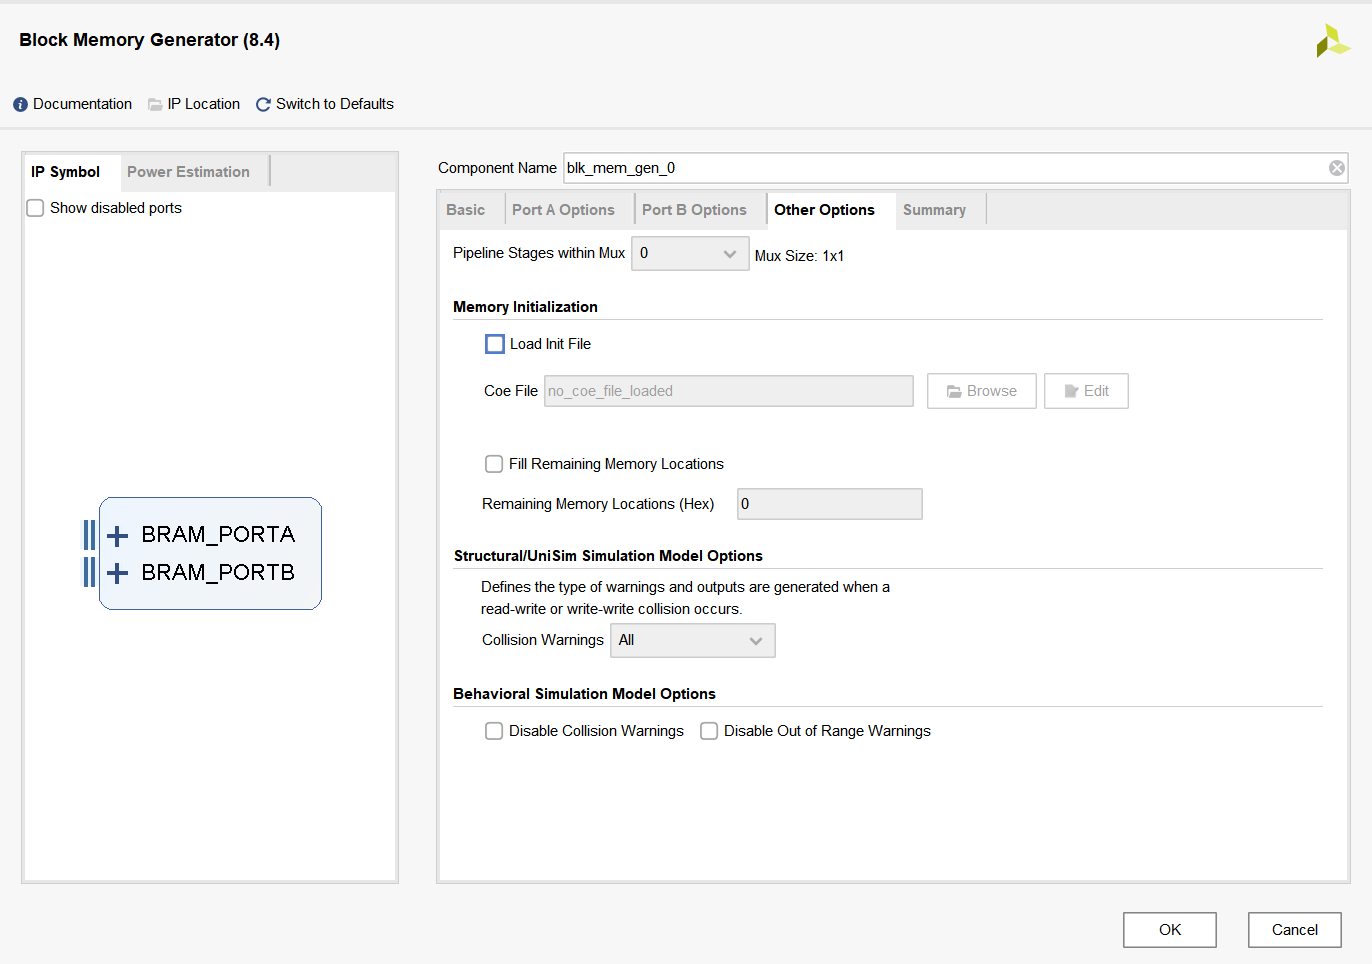Enable Disable Out of Range Warnings
Image resolution: width=1372 pixels, height=964 pixels.
pyautogui.click(x=709, y=731)
